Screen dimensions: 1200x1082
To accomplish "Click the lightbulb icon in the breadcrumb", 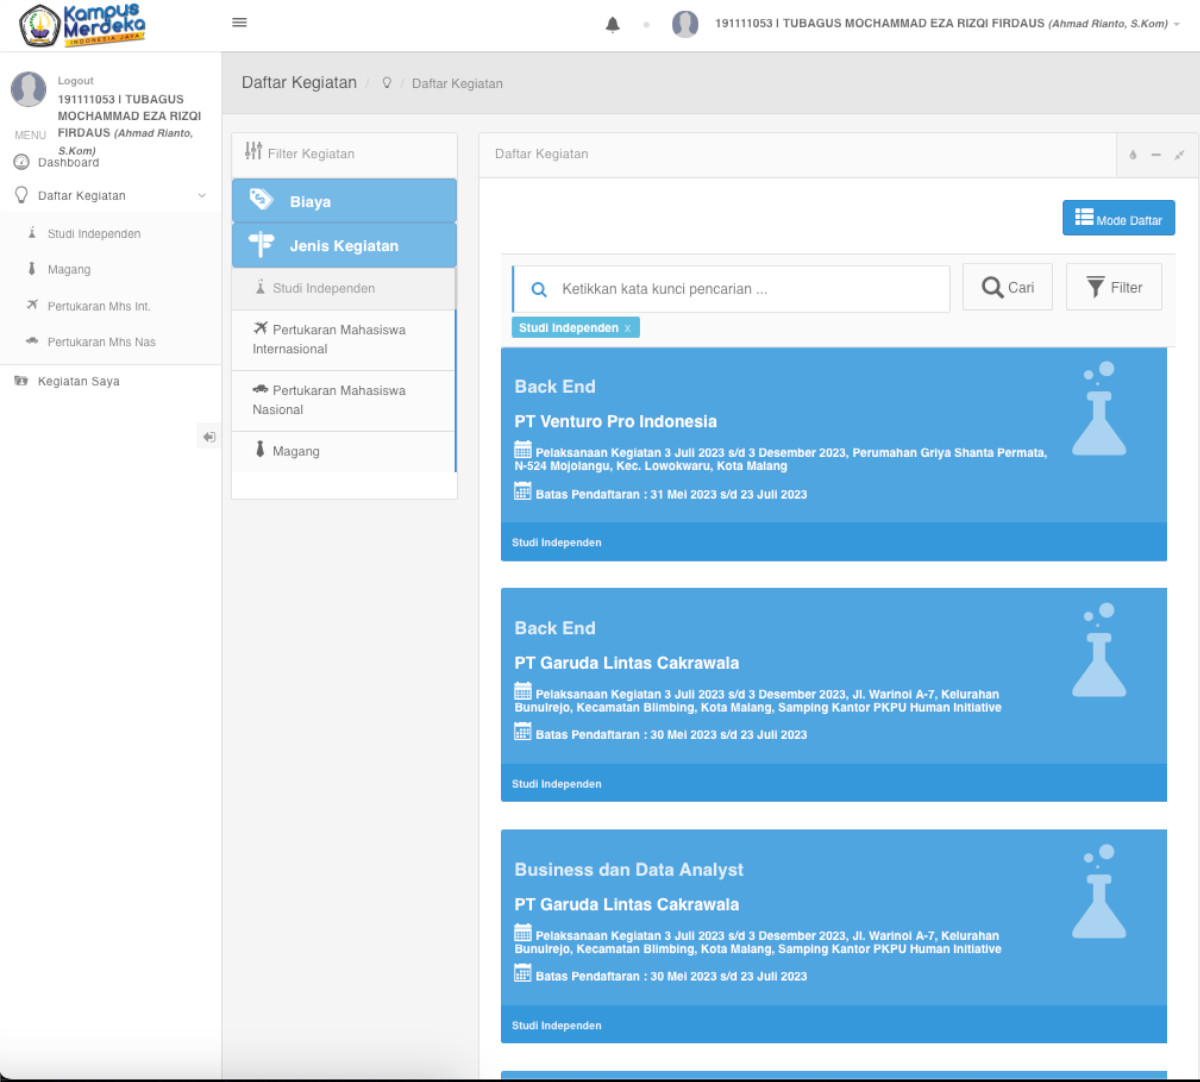I will (x=387, y=83).
